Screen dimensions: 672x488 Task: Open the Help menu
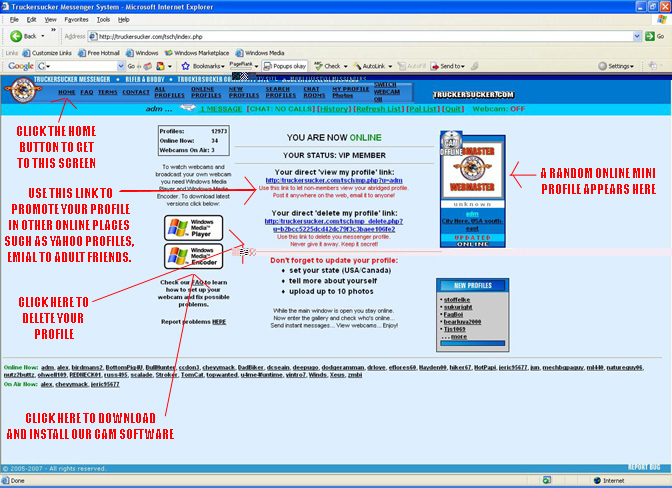coord(124,20)
